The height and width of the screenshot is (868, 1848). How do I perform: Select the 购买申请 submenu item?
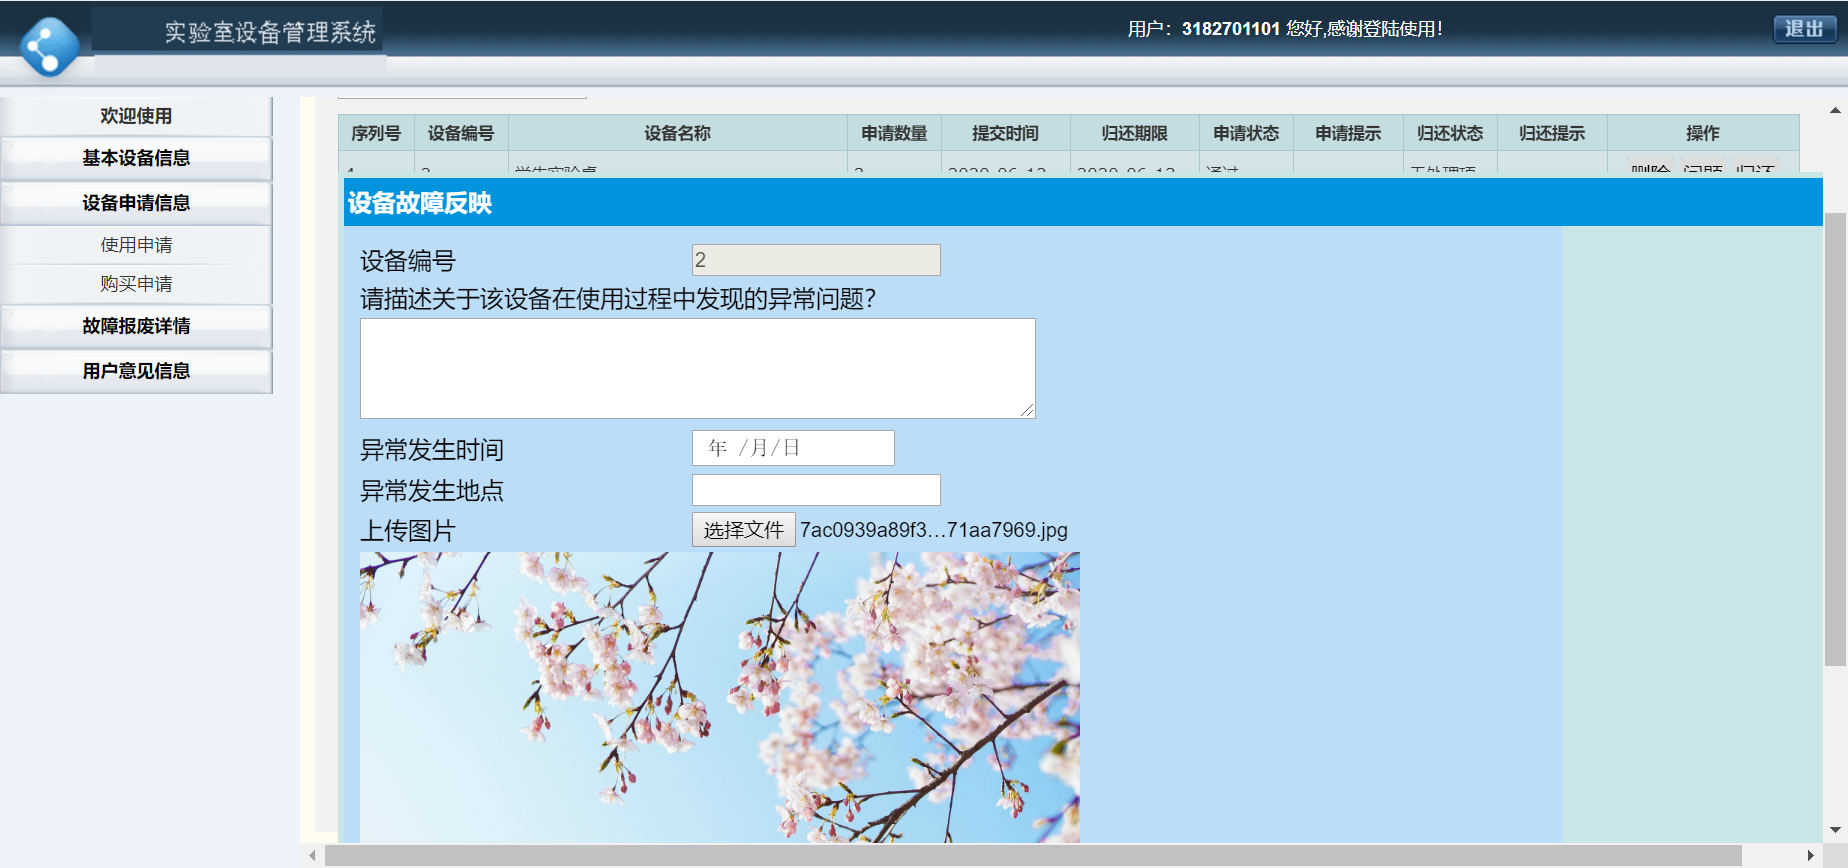(x=136, y=284)
